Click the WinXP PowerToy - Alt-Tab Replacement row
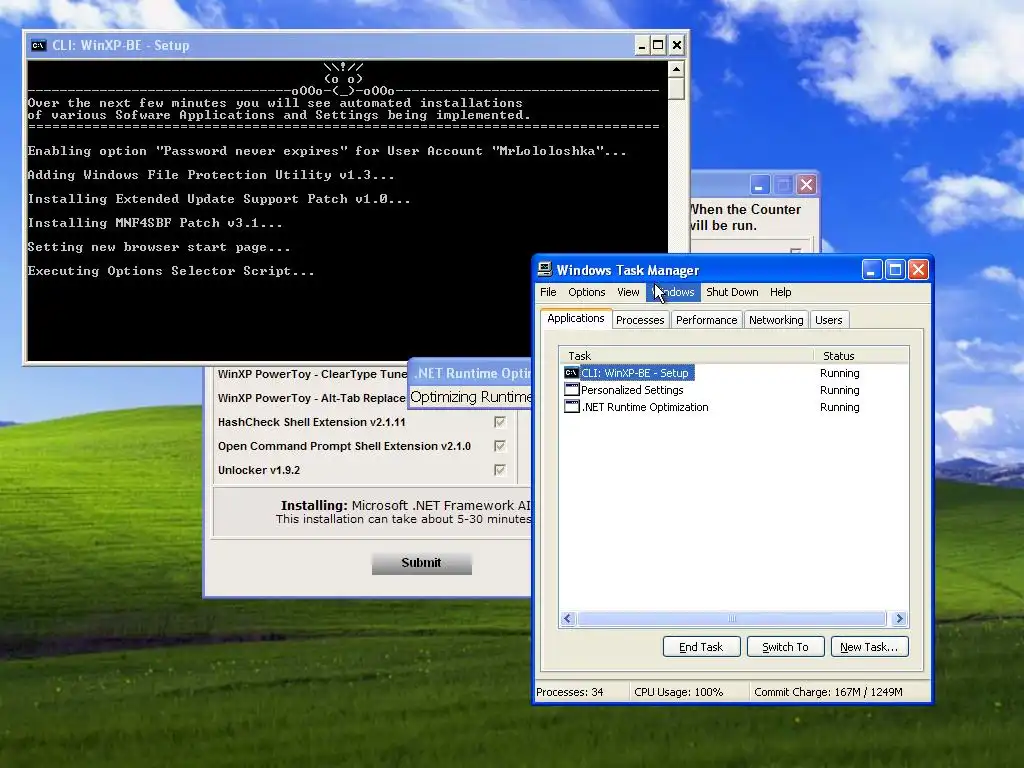This screenshot has width=1024, height=768. (312, 398)
